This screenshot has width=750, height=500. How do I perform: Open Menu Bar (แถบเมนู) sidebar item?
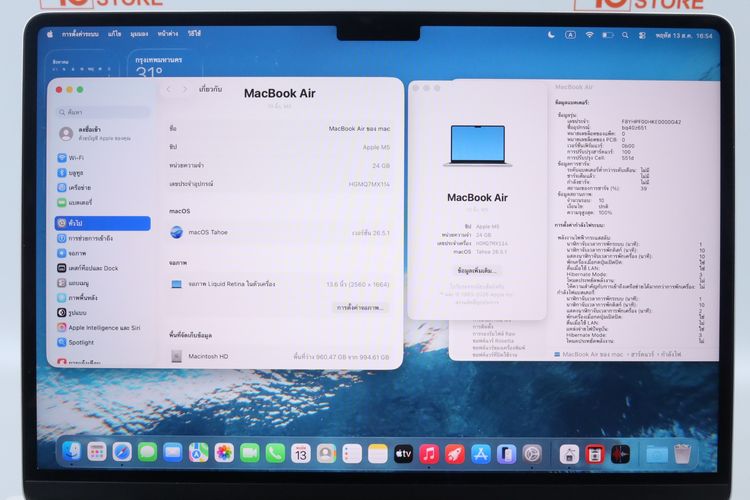pyautogui.click(x=102, y=283)
